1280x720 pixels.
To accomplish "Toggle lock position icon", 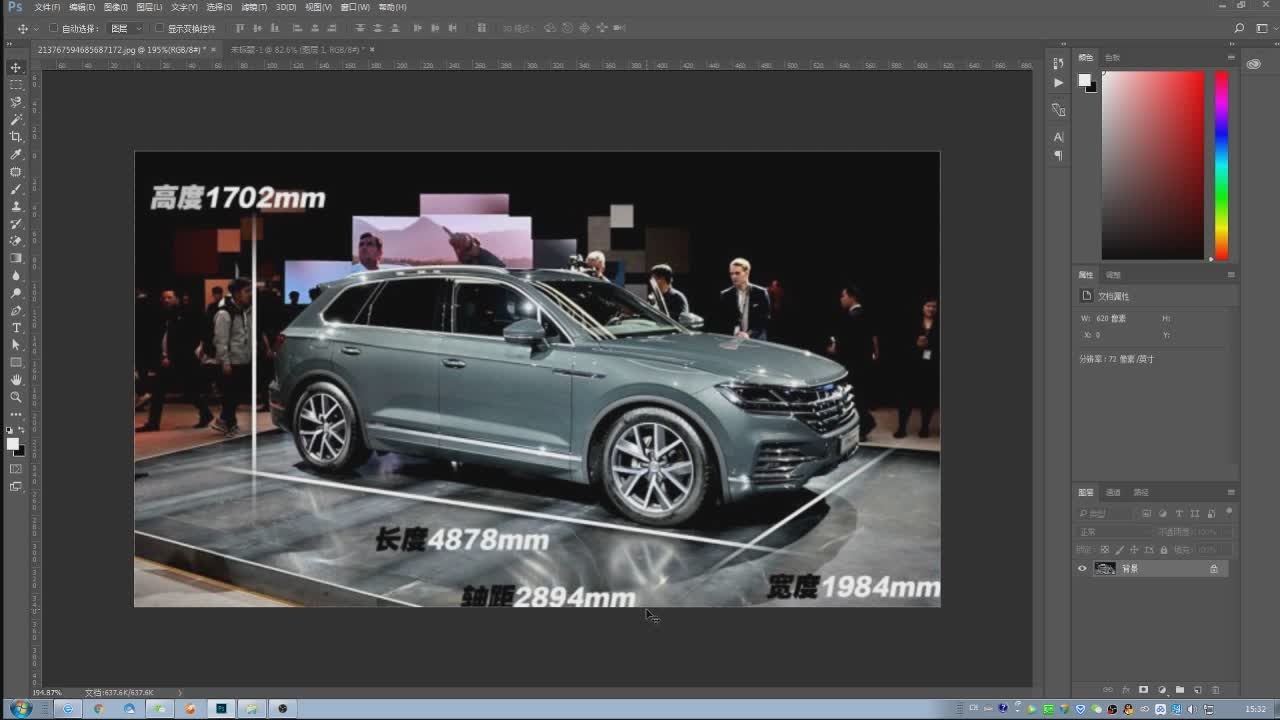I will 1134,550.
